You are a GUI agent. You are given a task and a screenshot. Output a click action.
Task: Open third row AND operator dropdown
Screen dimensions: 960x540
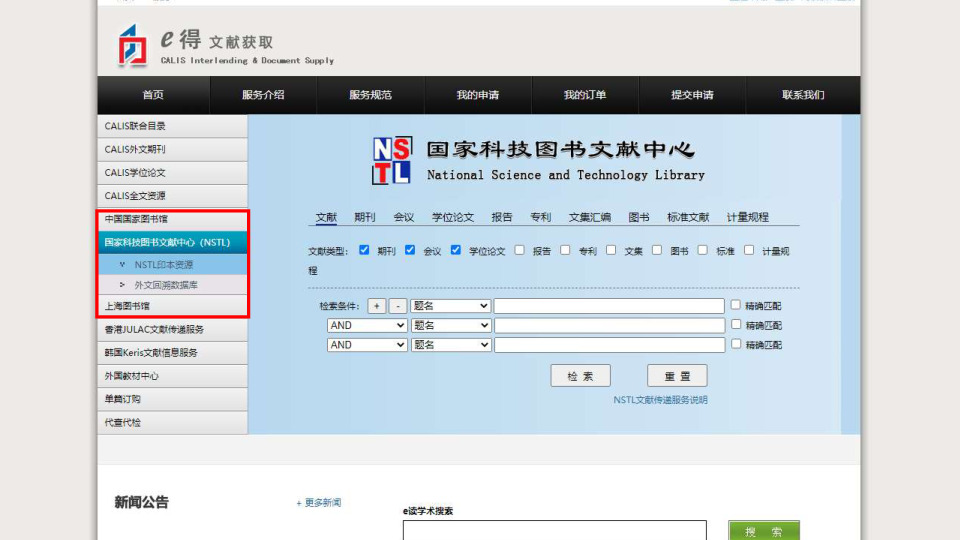(x=367, y=345)
